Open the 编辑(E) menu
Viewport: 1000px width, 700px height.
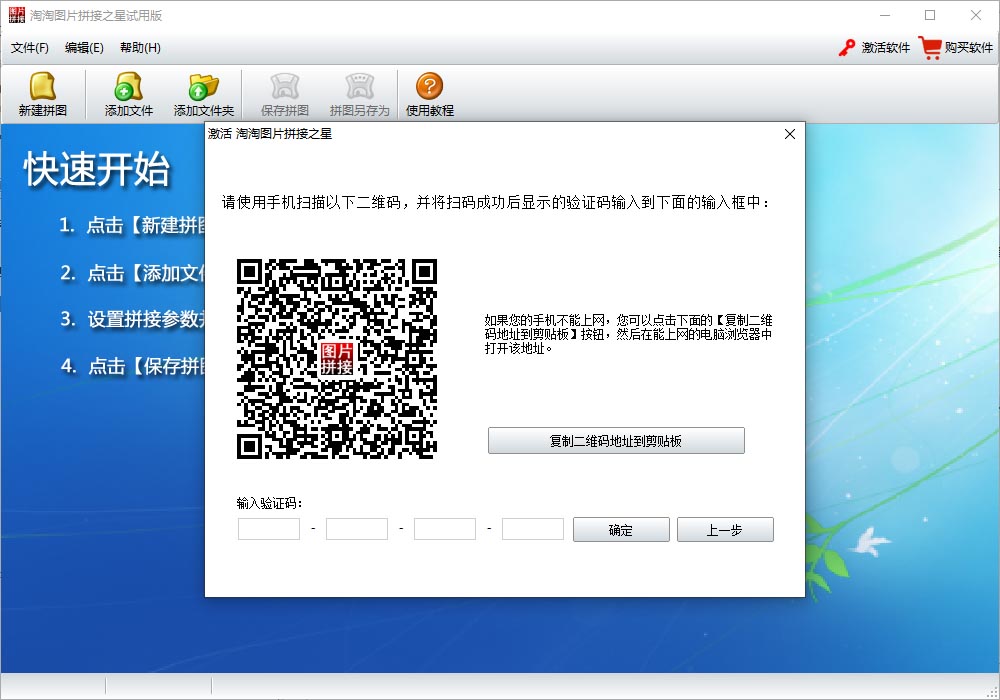coord(84,48)
